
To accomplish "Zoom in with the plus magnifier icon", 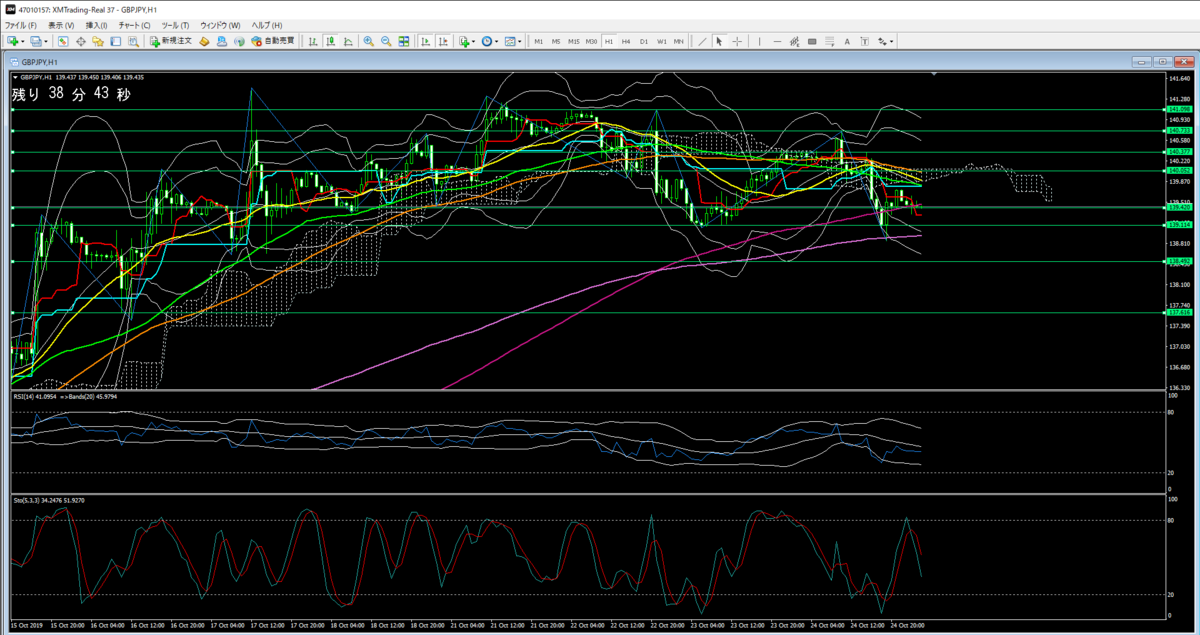I will pos(369,41).
